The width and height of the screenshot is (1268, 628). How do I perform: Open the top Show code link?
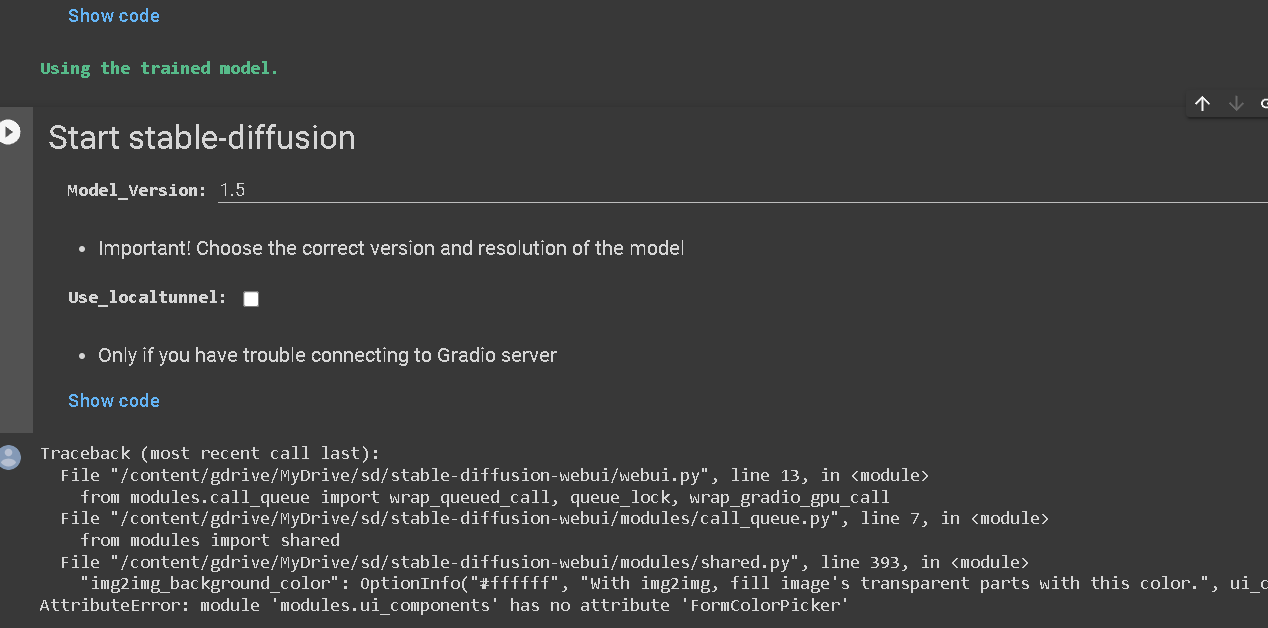(113, 15)
